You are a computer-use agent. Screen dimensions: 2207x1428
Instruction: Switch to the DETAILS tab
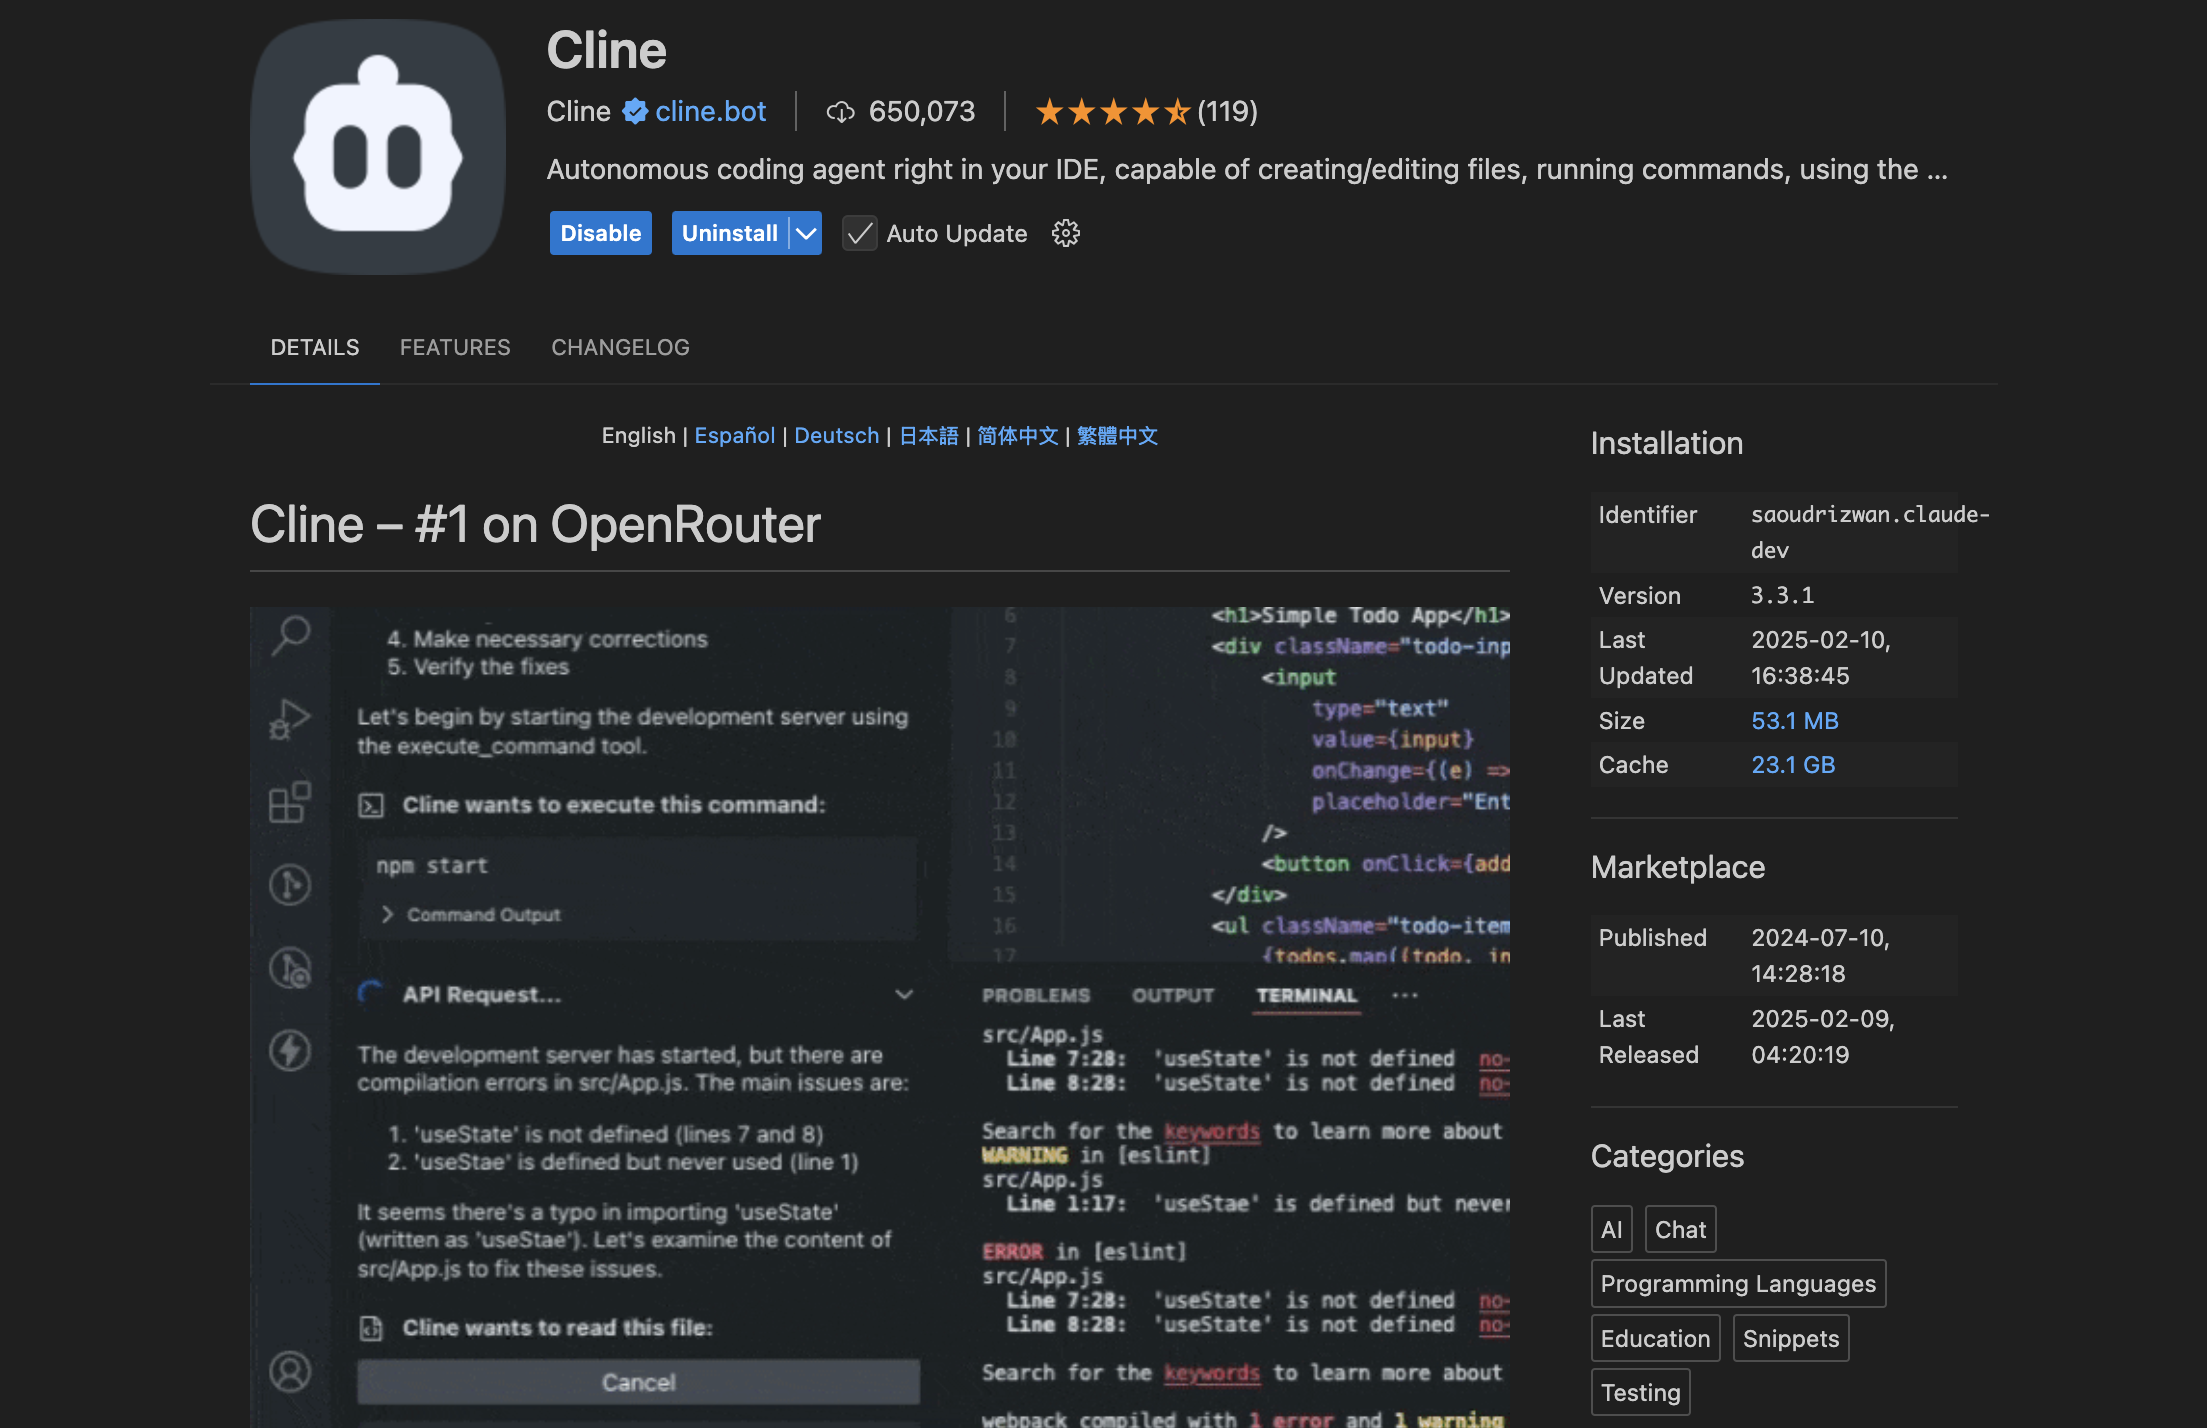pos(315,347)
